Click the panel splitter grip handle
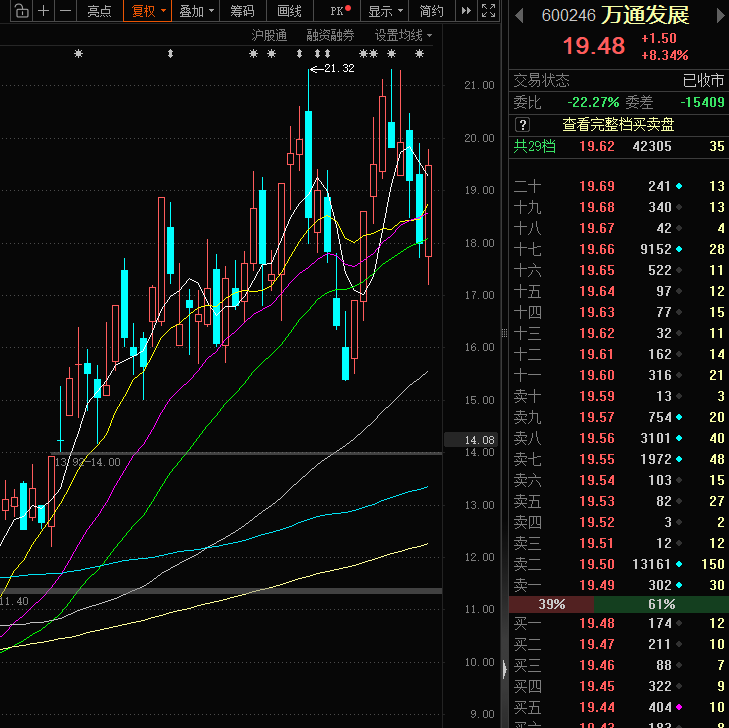Screen dimensions: 729x728 (x=504, y=333)
